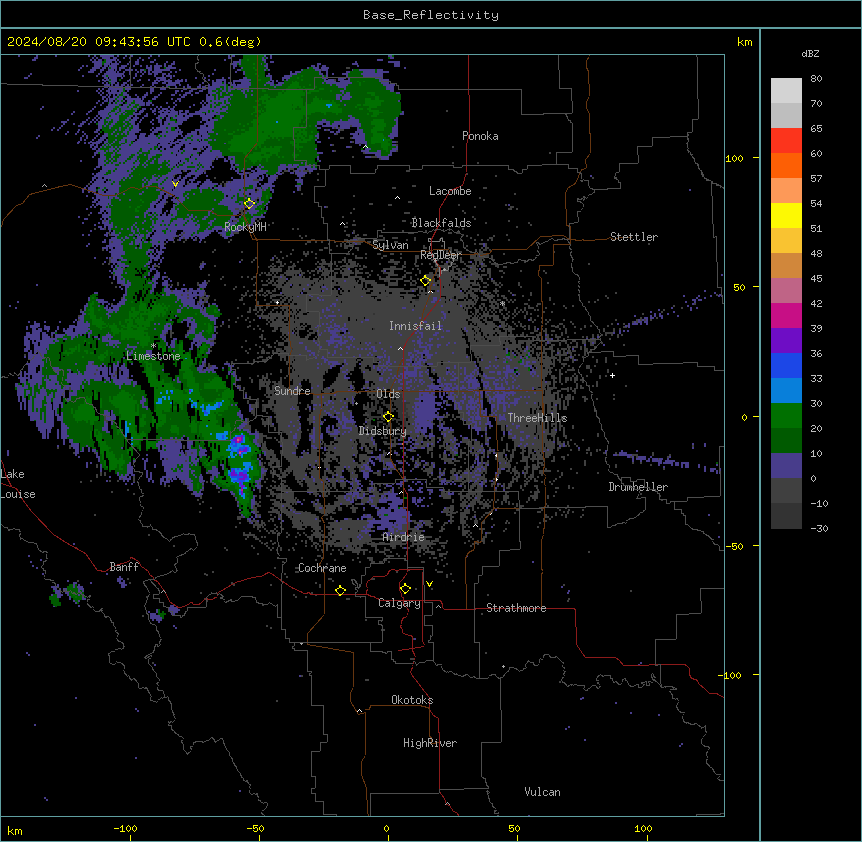Click the Vulcan label

pos(543,792)
